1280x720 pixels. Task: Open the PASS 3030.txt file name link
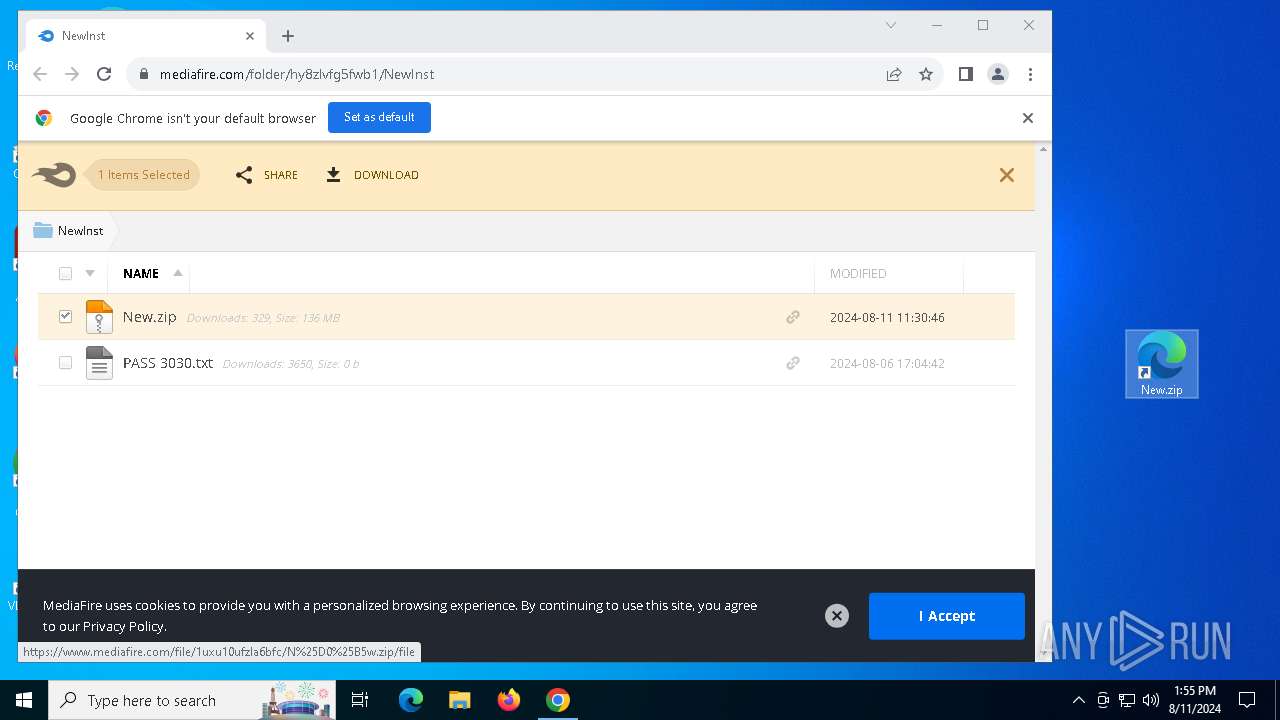pos(168,363)
